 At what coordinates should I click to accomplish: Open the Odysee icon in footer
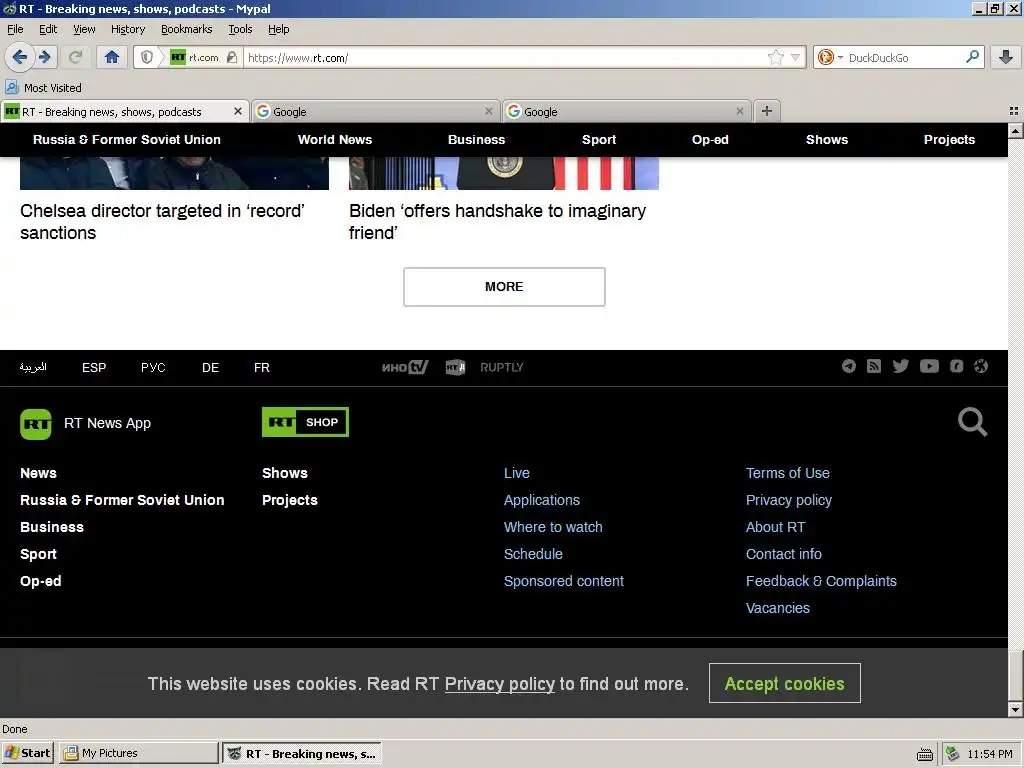click(x=957, y=366)
